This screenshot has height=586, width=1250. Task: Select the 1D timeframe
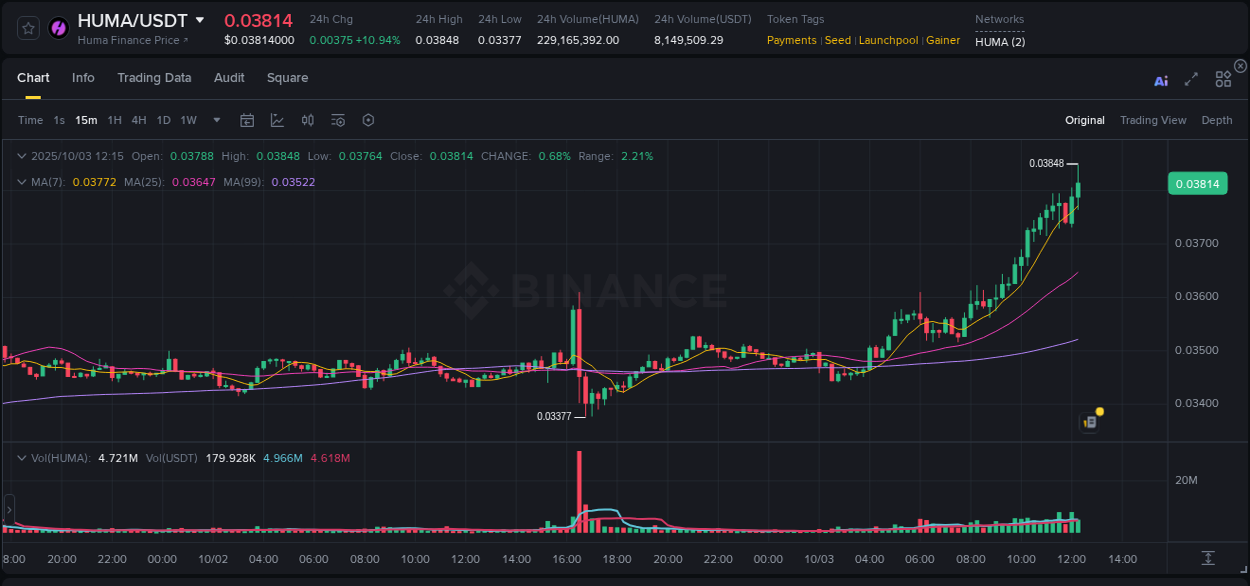pyautogui.click(x=163, y=120)
